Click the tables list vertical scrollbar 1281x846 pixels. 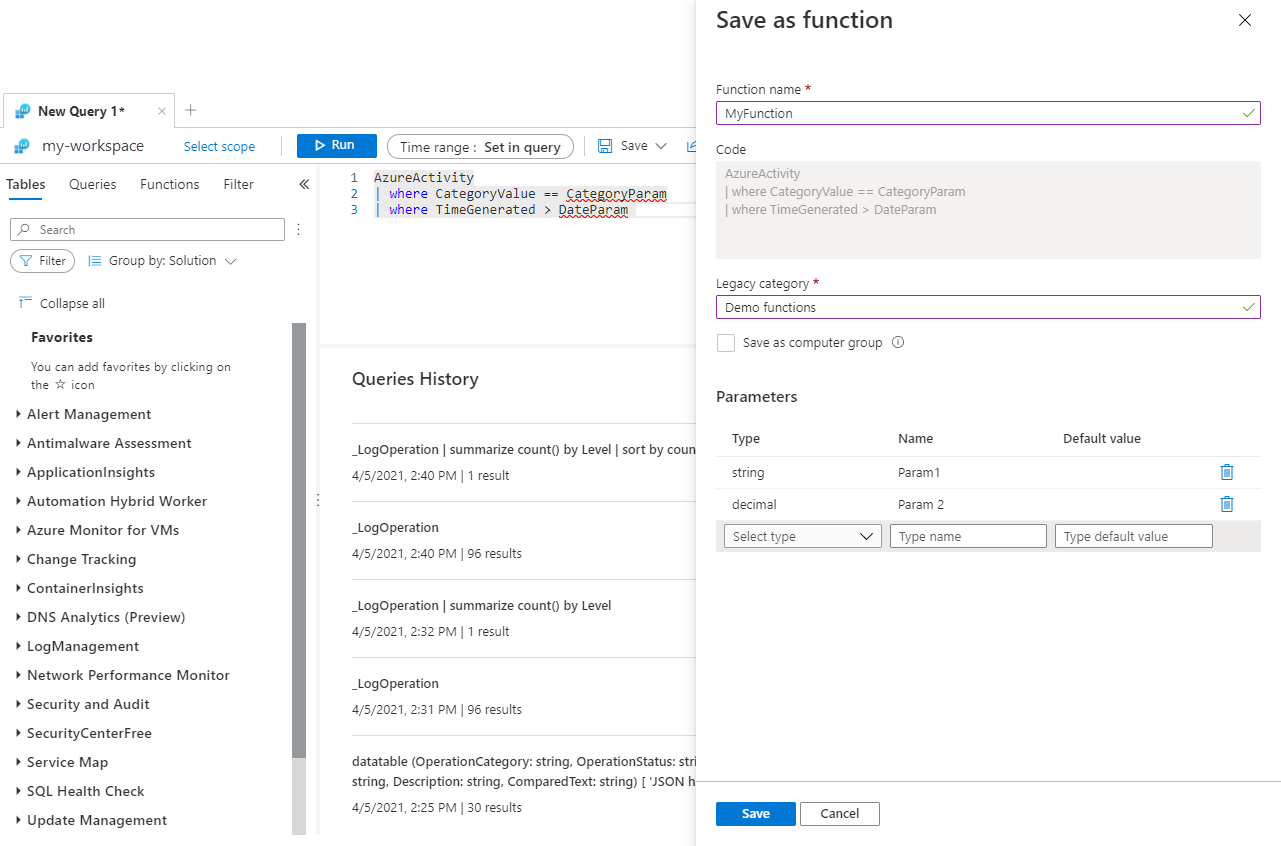tap(298, 540)
